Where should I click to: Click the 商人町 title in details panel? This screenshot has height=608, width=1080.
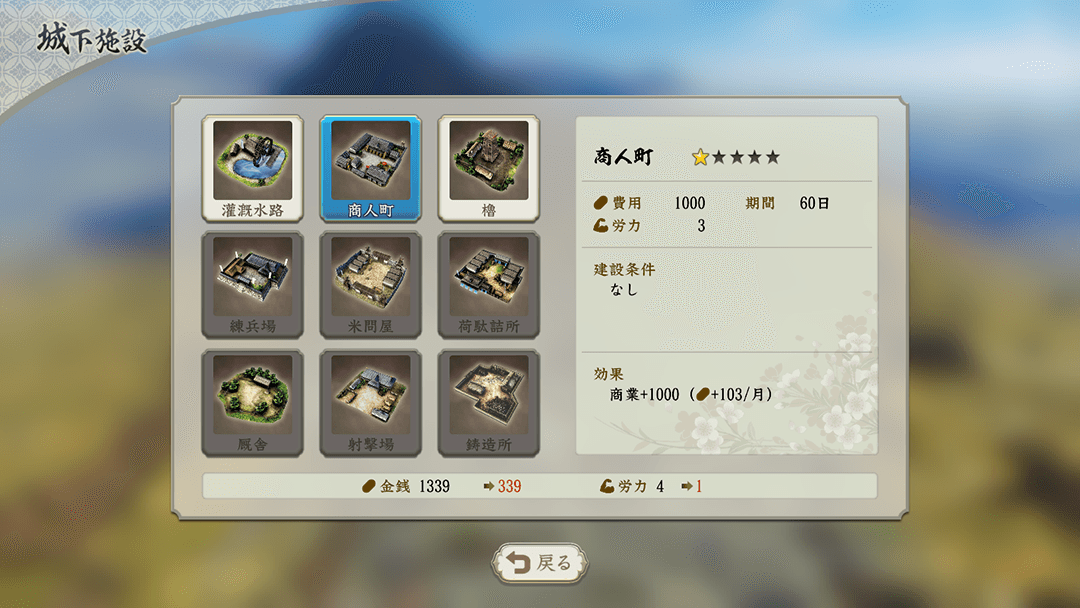(x=623, y=156)
